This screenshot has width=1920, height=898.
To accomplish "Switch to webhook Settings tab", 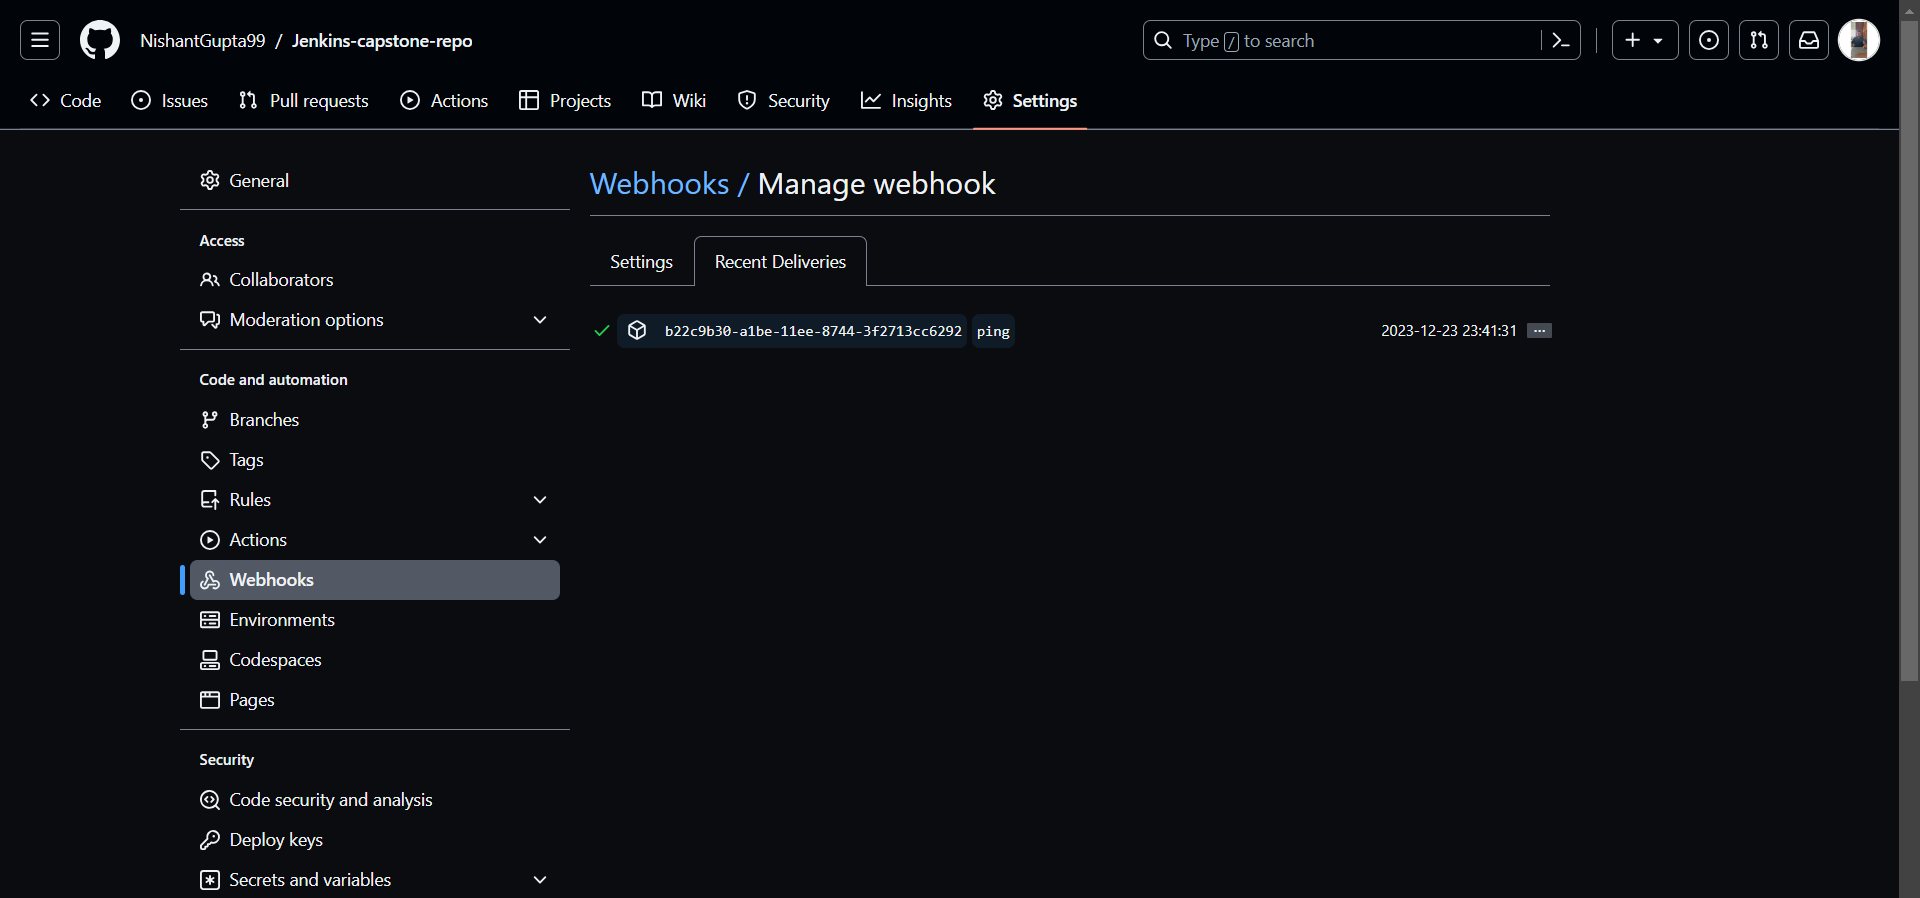I will (x=641, y=262).
